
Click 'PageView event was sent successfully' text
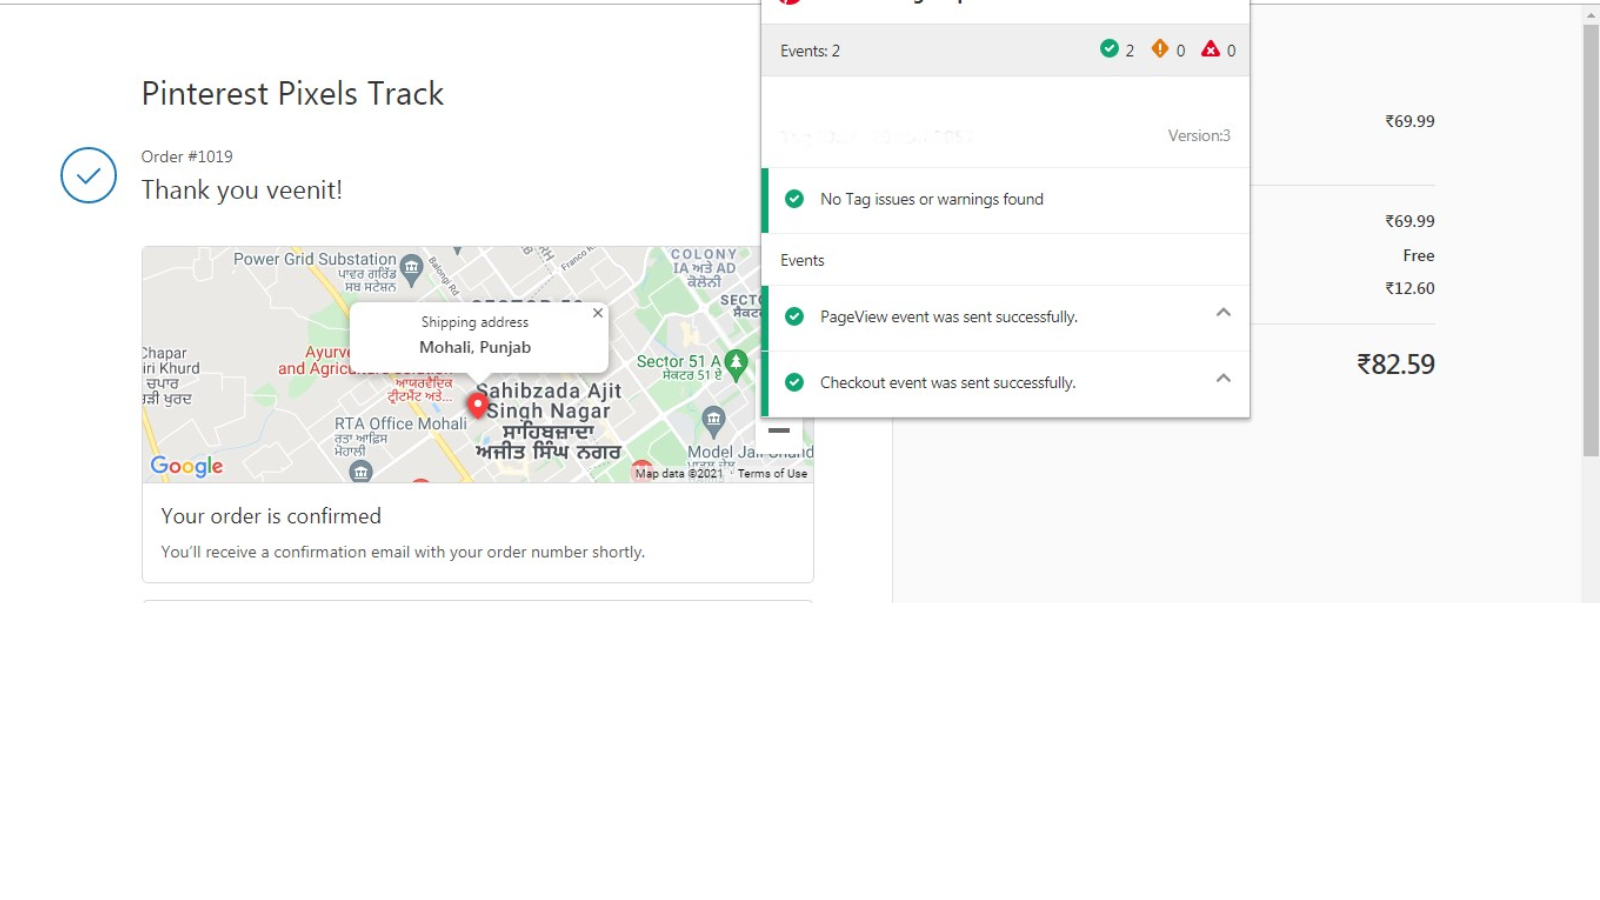[949, 317]
